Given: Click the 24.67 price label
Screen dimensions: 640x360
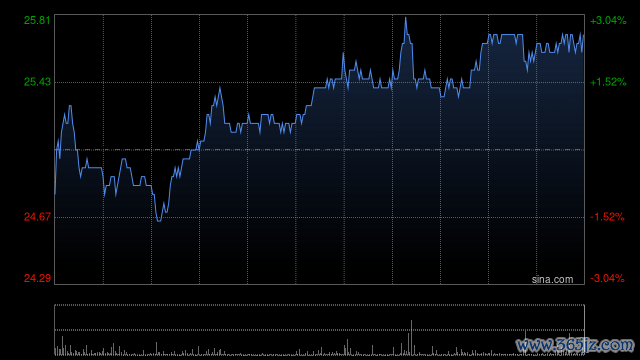Looking at the screenshot, I should 37,217.
